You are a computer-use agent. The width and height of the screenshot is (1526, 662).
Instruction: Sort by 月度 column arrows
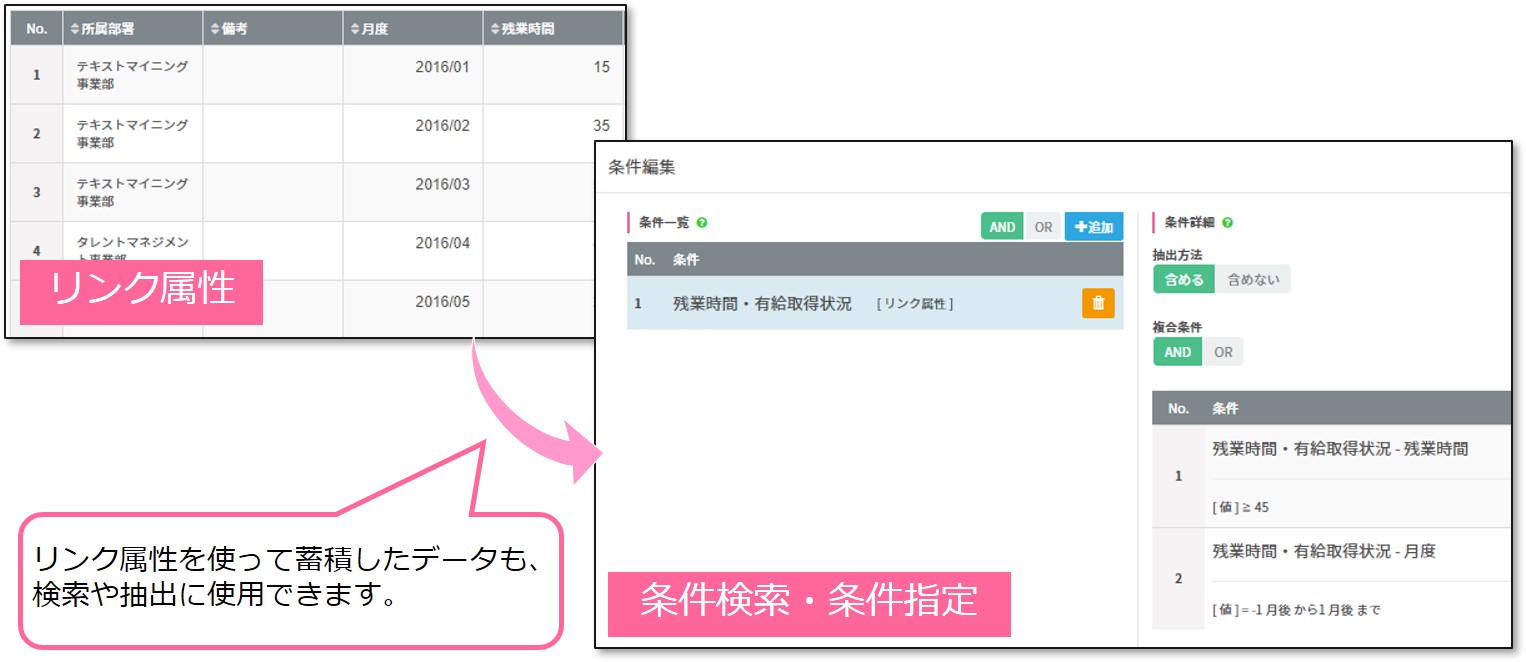point(354,29)
